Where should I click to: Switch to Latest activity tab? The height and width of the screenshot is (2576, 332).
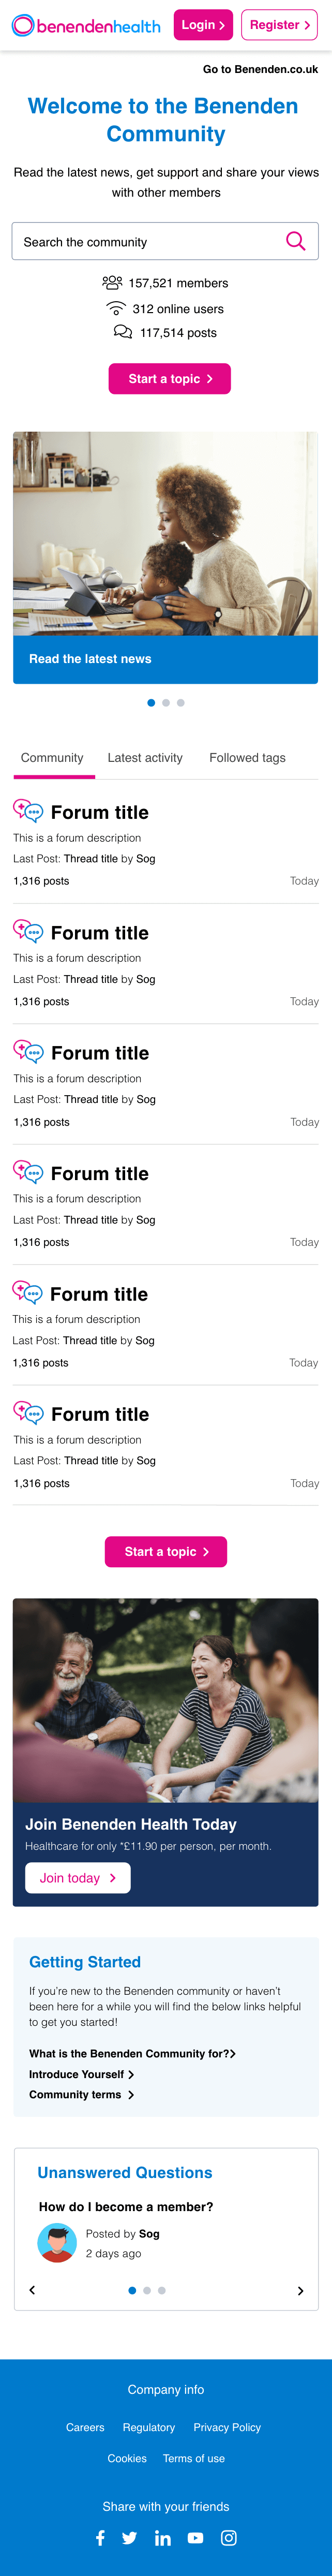pyautogui.click(x=145, y=758)
